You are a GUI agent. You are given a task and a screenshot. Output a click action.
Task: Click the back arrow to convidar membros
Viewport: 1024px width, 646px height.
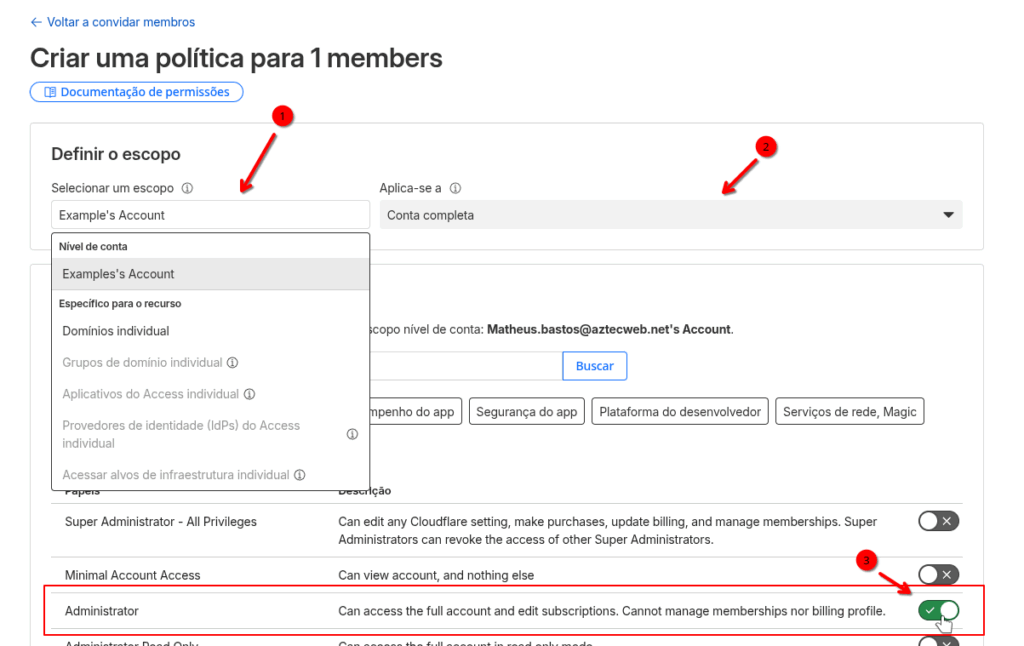(x=37, y=22)
